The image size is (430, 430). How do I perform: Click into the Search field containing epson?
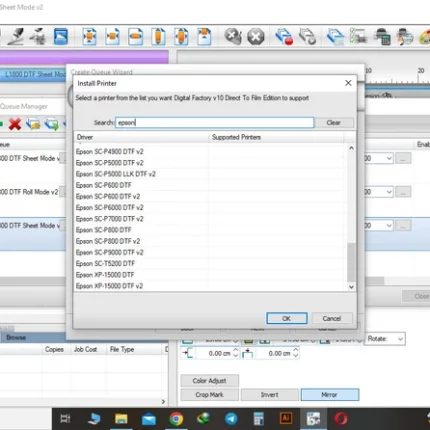(x=214, y=123)
